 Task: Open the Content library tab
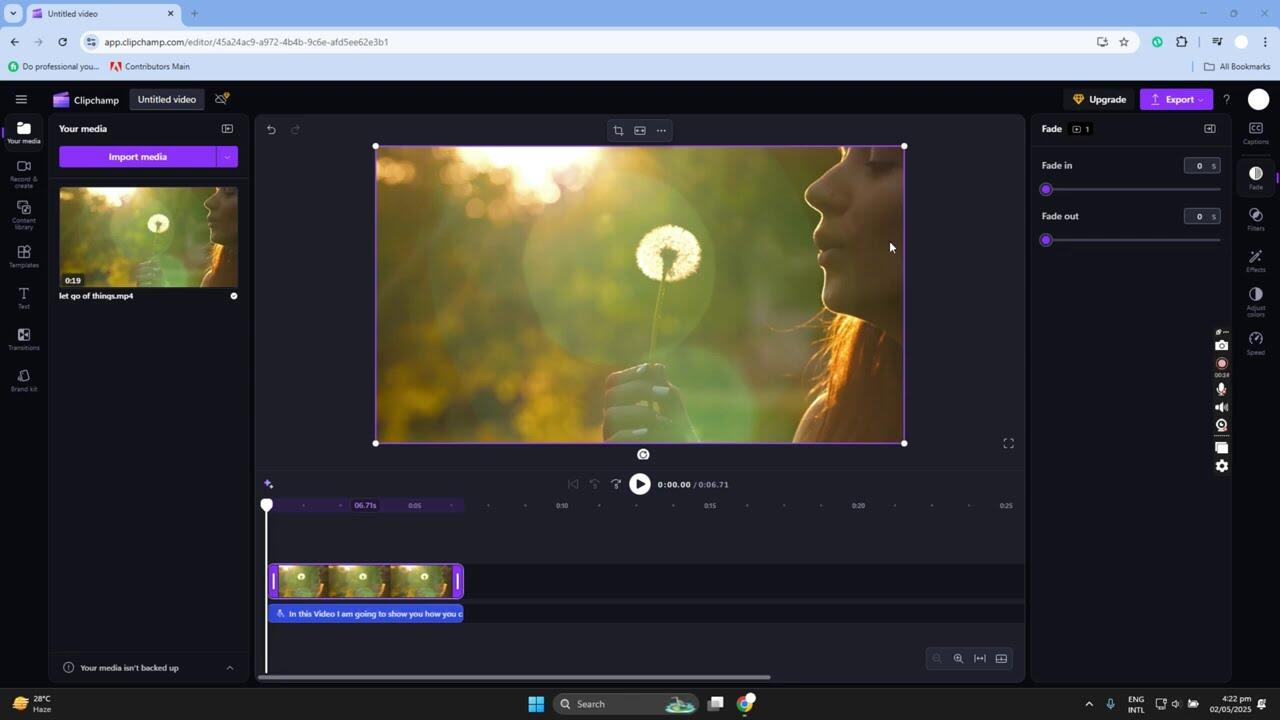click(x=24, y=213)
